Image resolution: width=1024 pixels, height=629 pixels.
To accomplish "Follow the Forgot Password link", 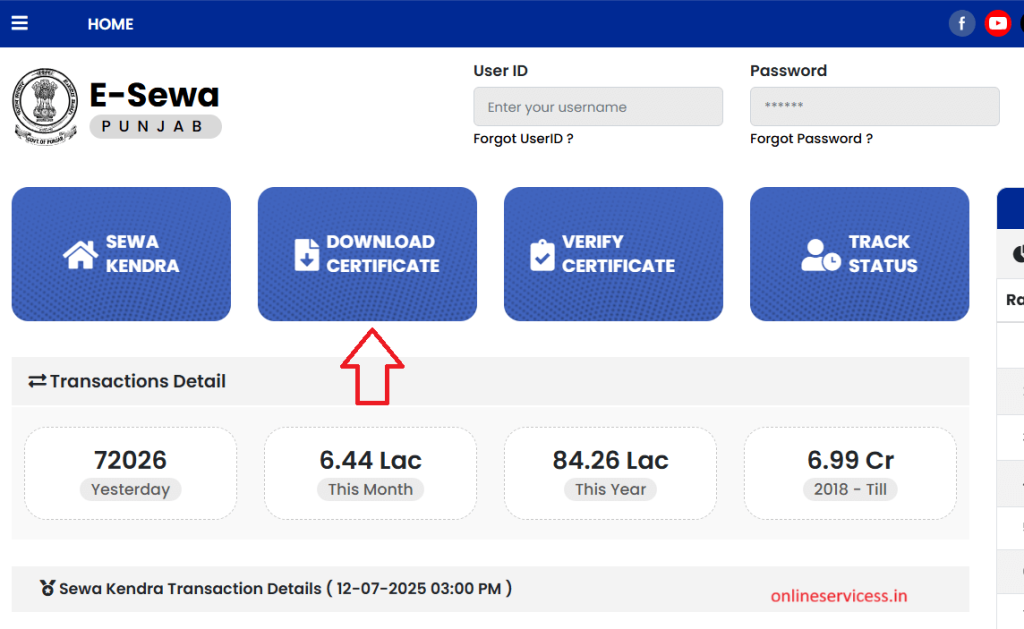I will click(811, 138).
